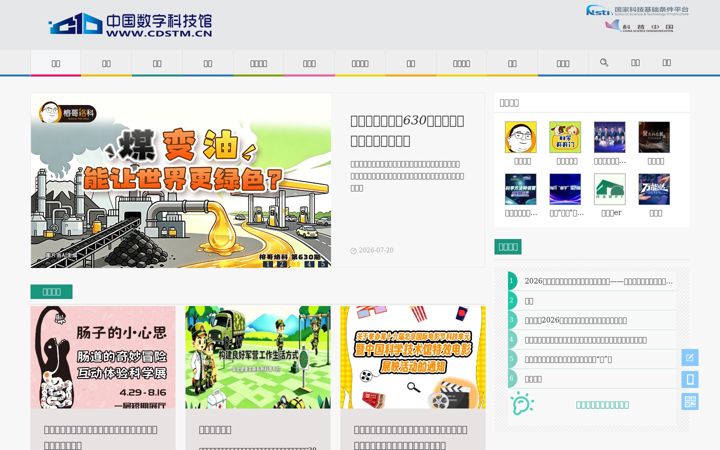The height and width of the screenshot is (450, 720).
Task: Switch banner to slide 5
Action: (324, 264)
